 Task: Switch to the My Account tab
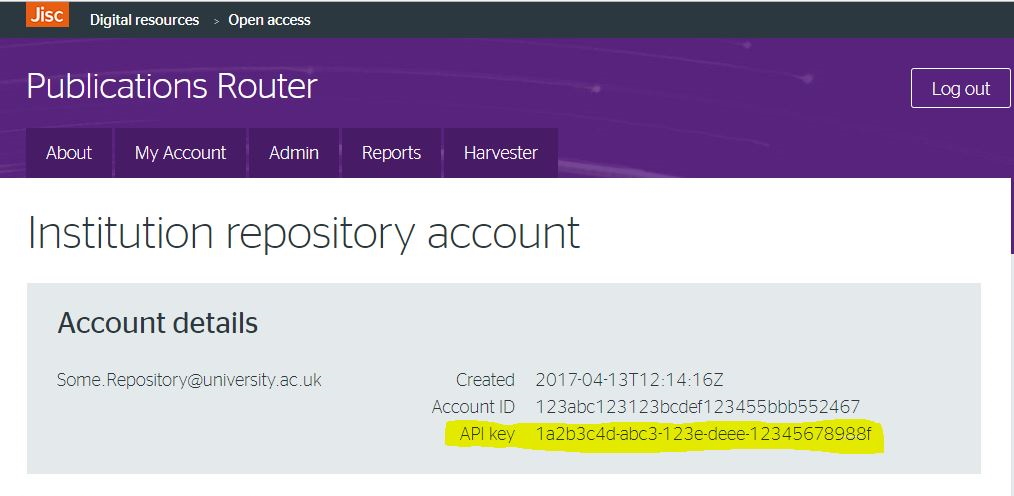180,153
